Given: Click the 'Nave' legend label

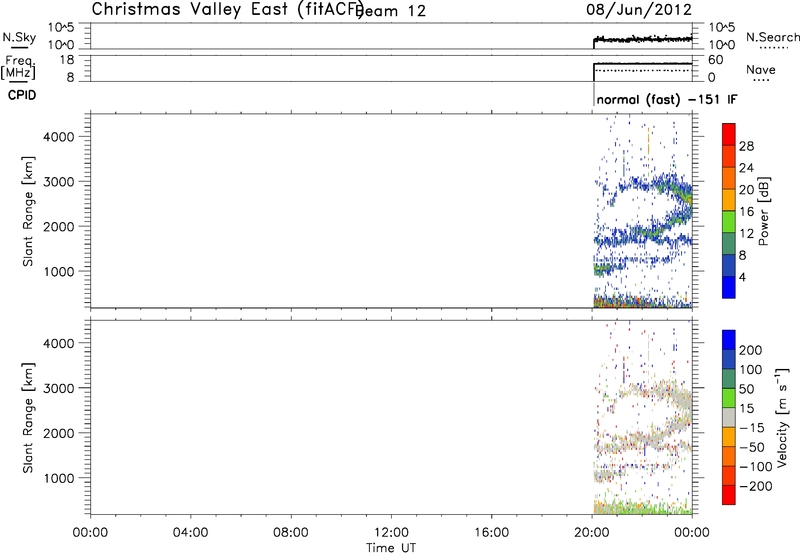Looking at the screenshot, I should (x=760, y=70).
